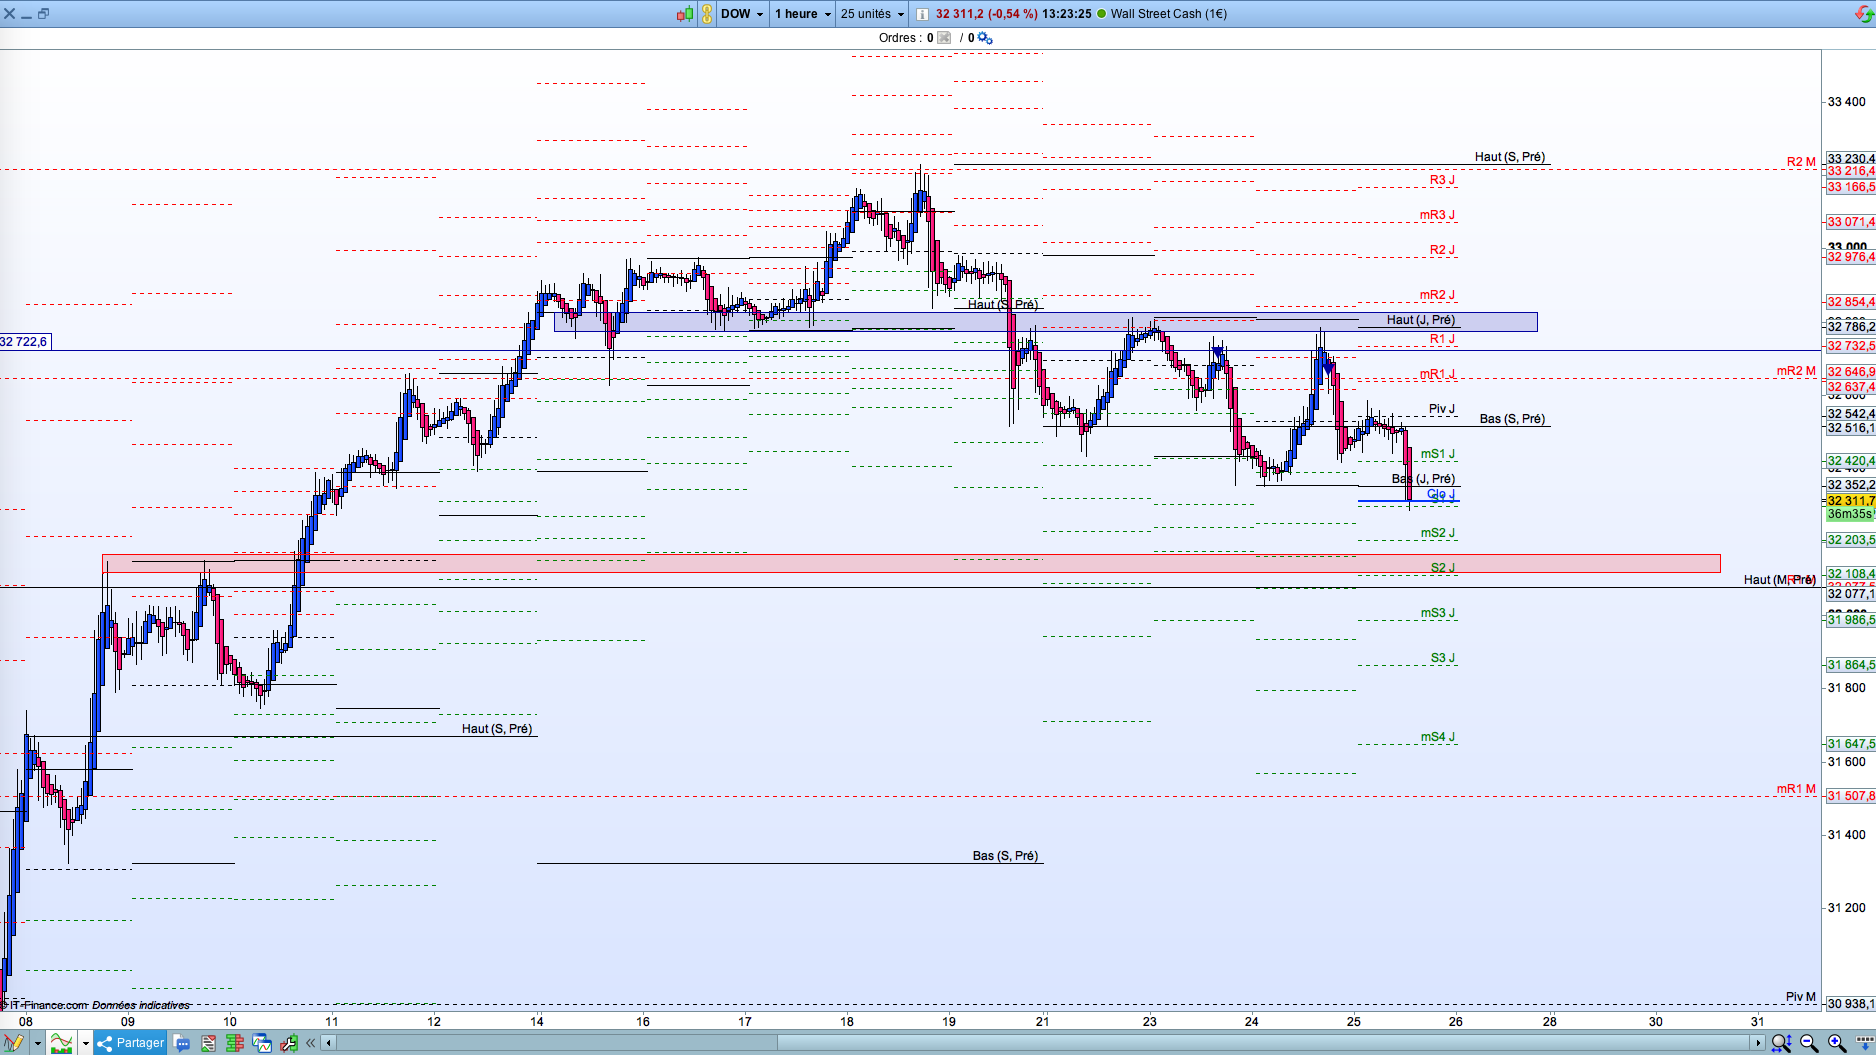Select the pencil drawing tool

pos(14,1043)
